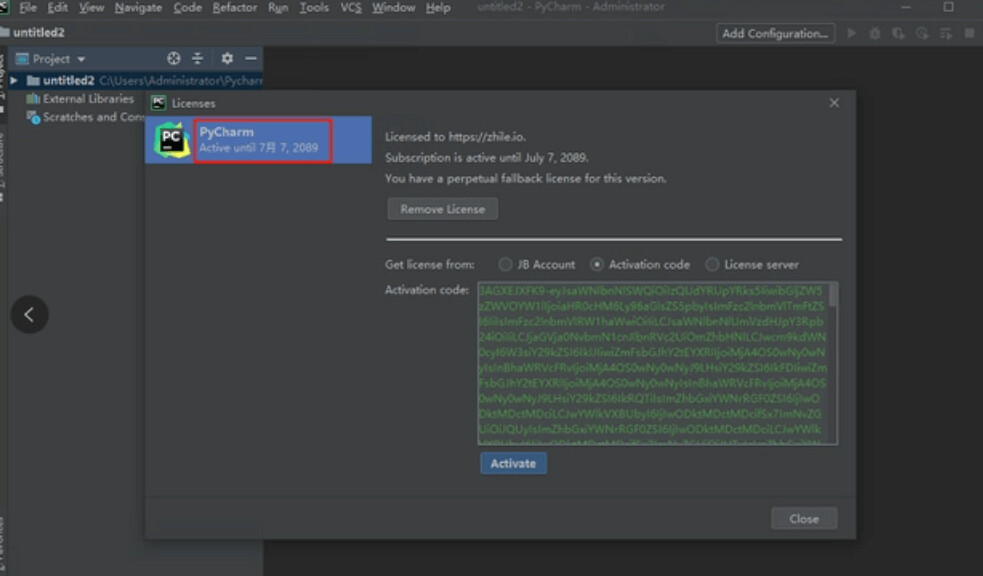The height and width of the screenshot is (576, 983).
Task: Hide the Project panel with minus icon
Action: (x=251, y=58)
